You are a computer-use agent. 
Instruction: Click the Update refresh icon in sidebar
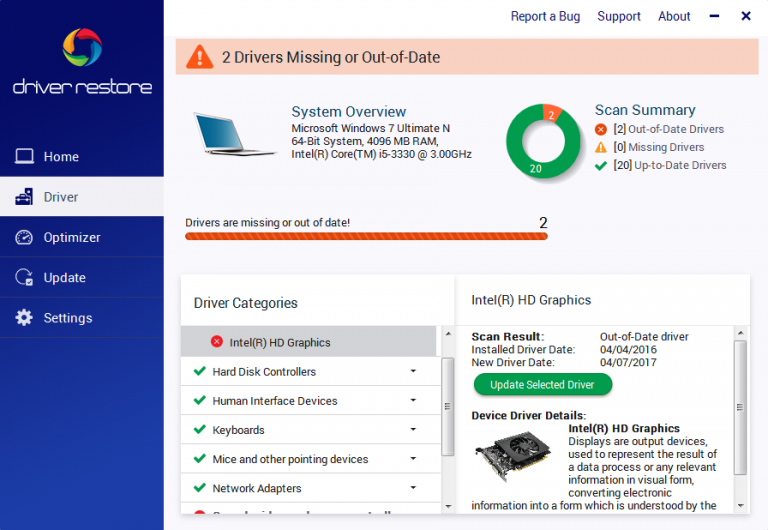(x=24, y=278)
